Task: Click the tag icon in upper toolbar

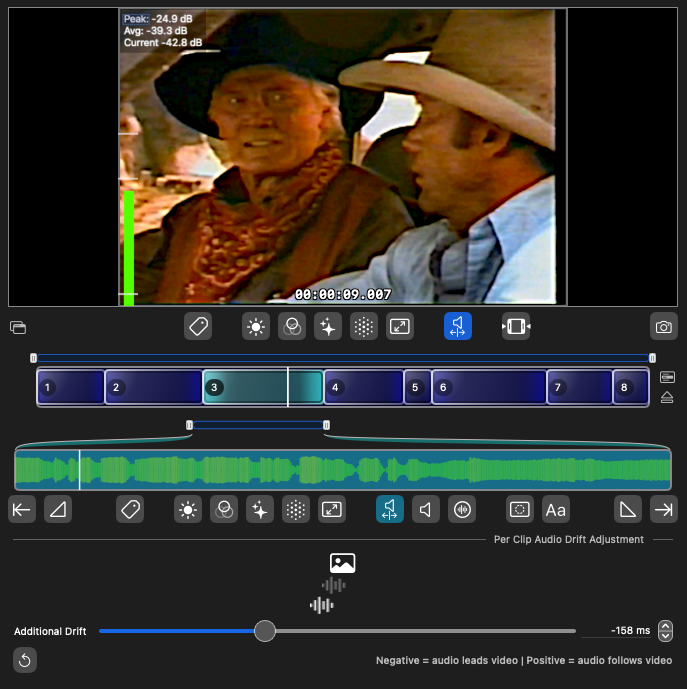Action: [198, 326]
